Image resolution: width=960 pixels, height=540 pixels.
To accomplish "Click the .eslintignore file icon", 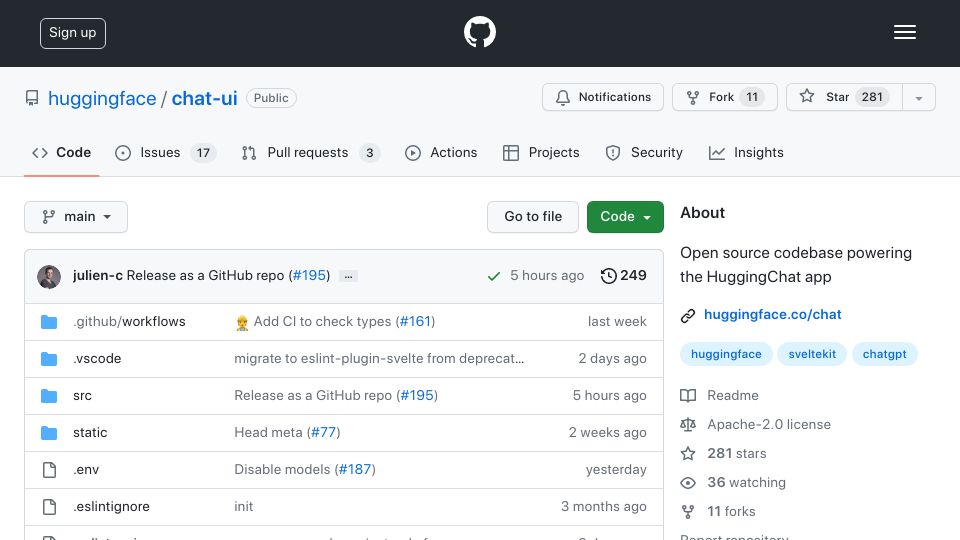I will [x=49, y=507].
